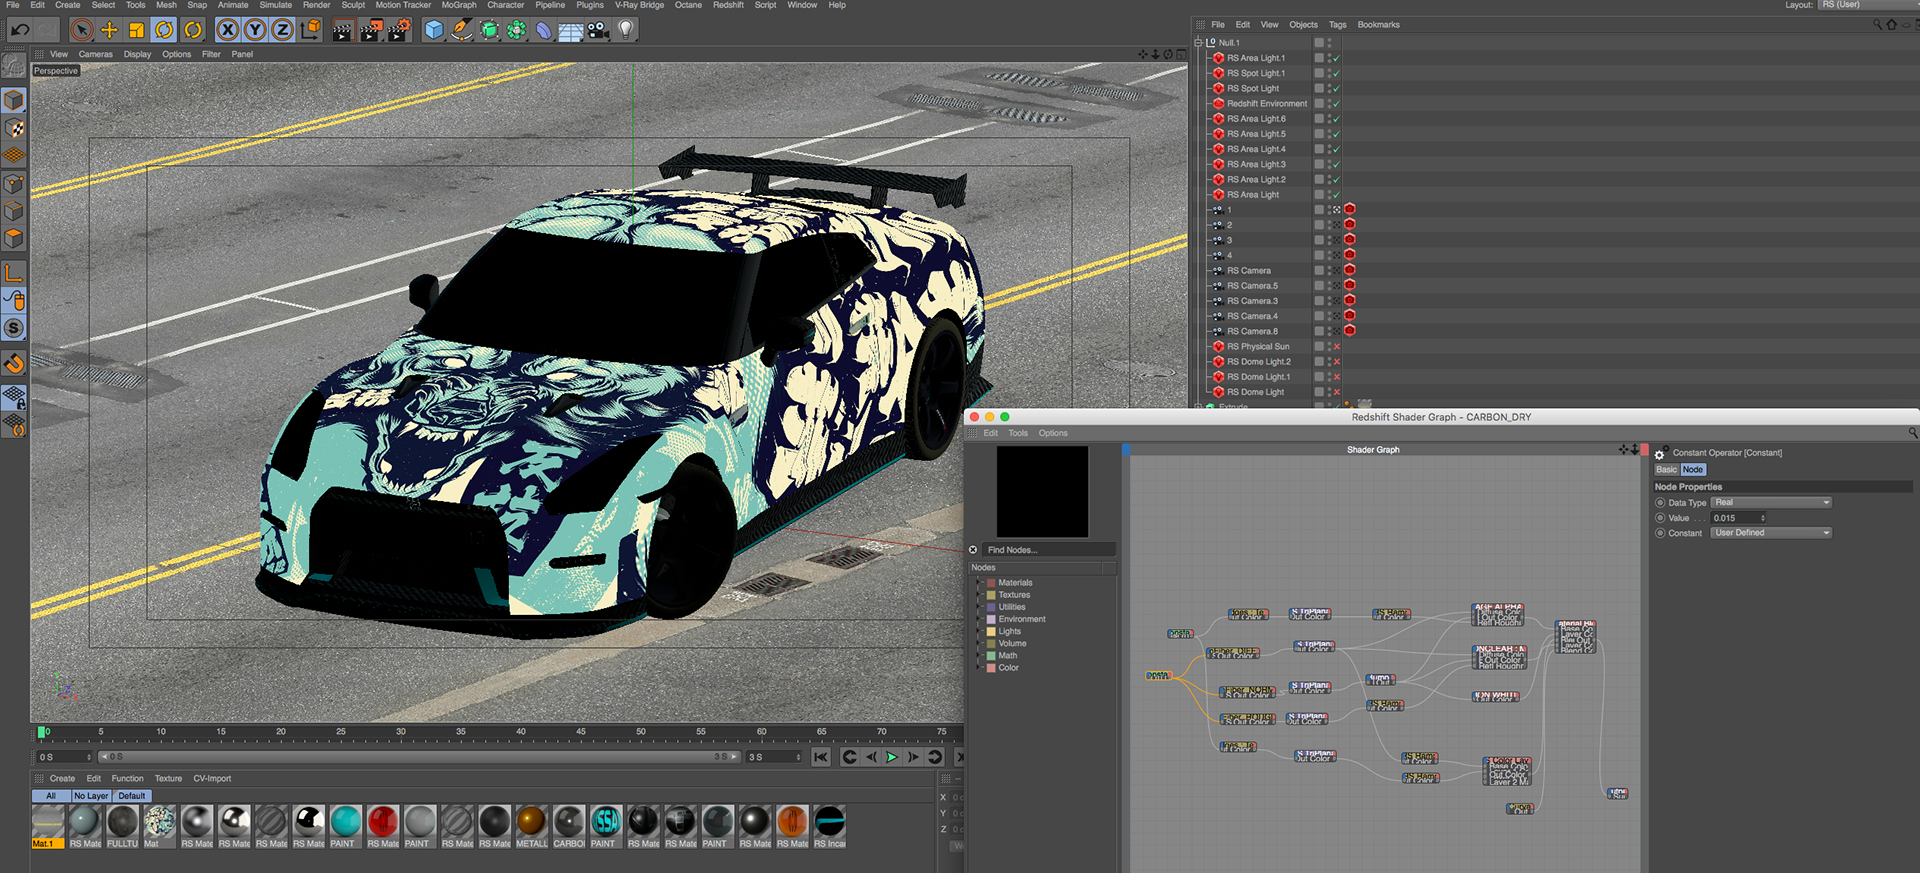Select the Move tool

point(109,30)
